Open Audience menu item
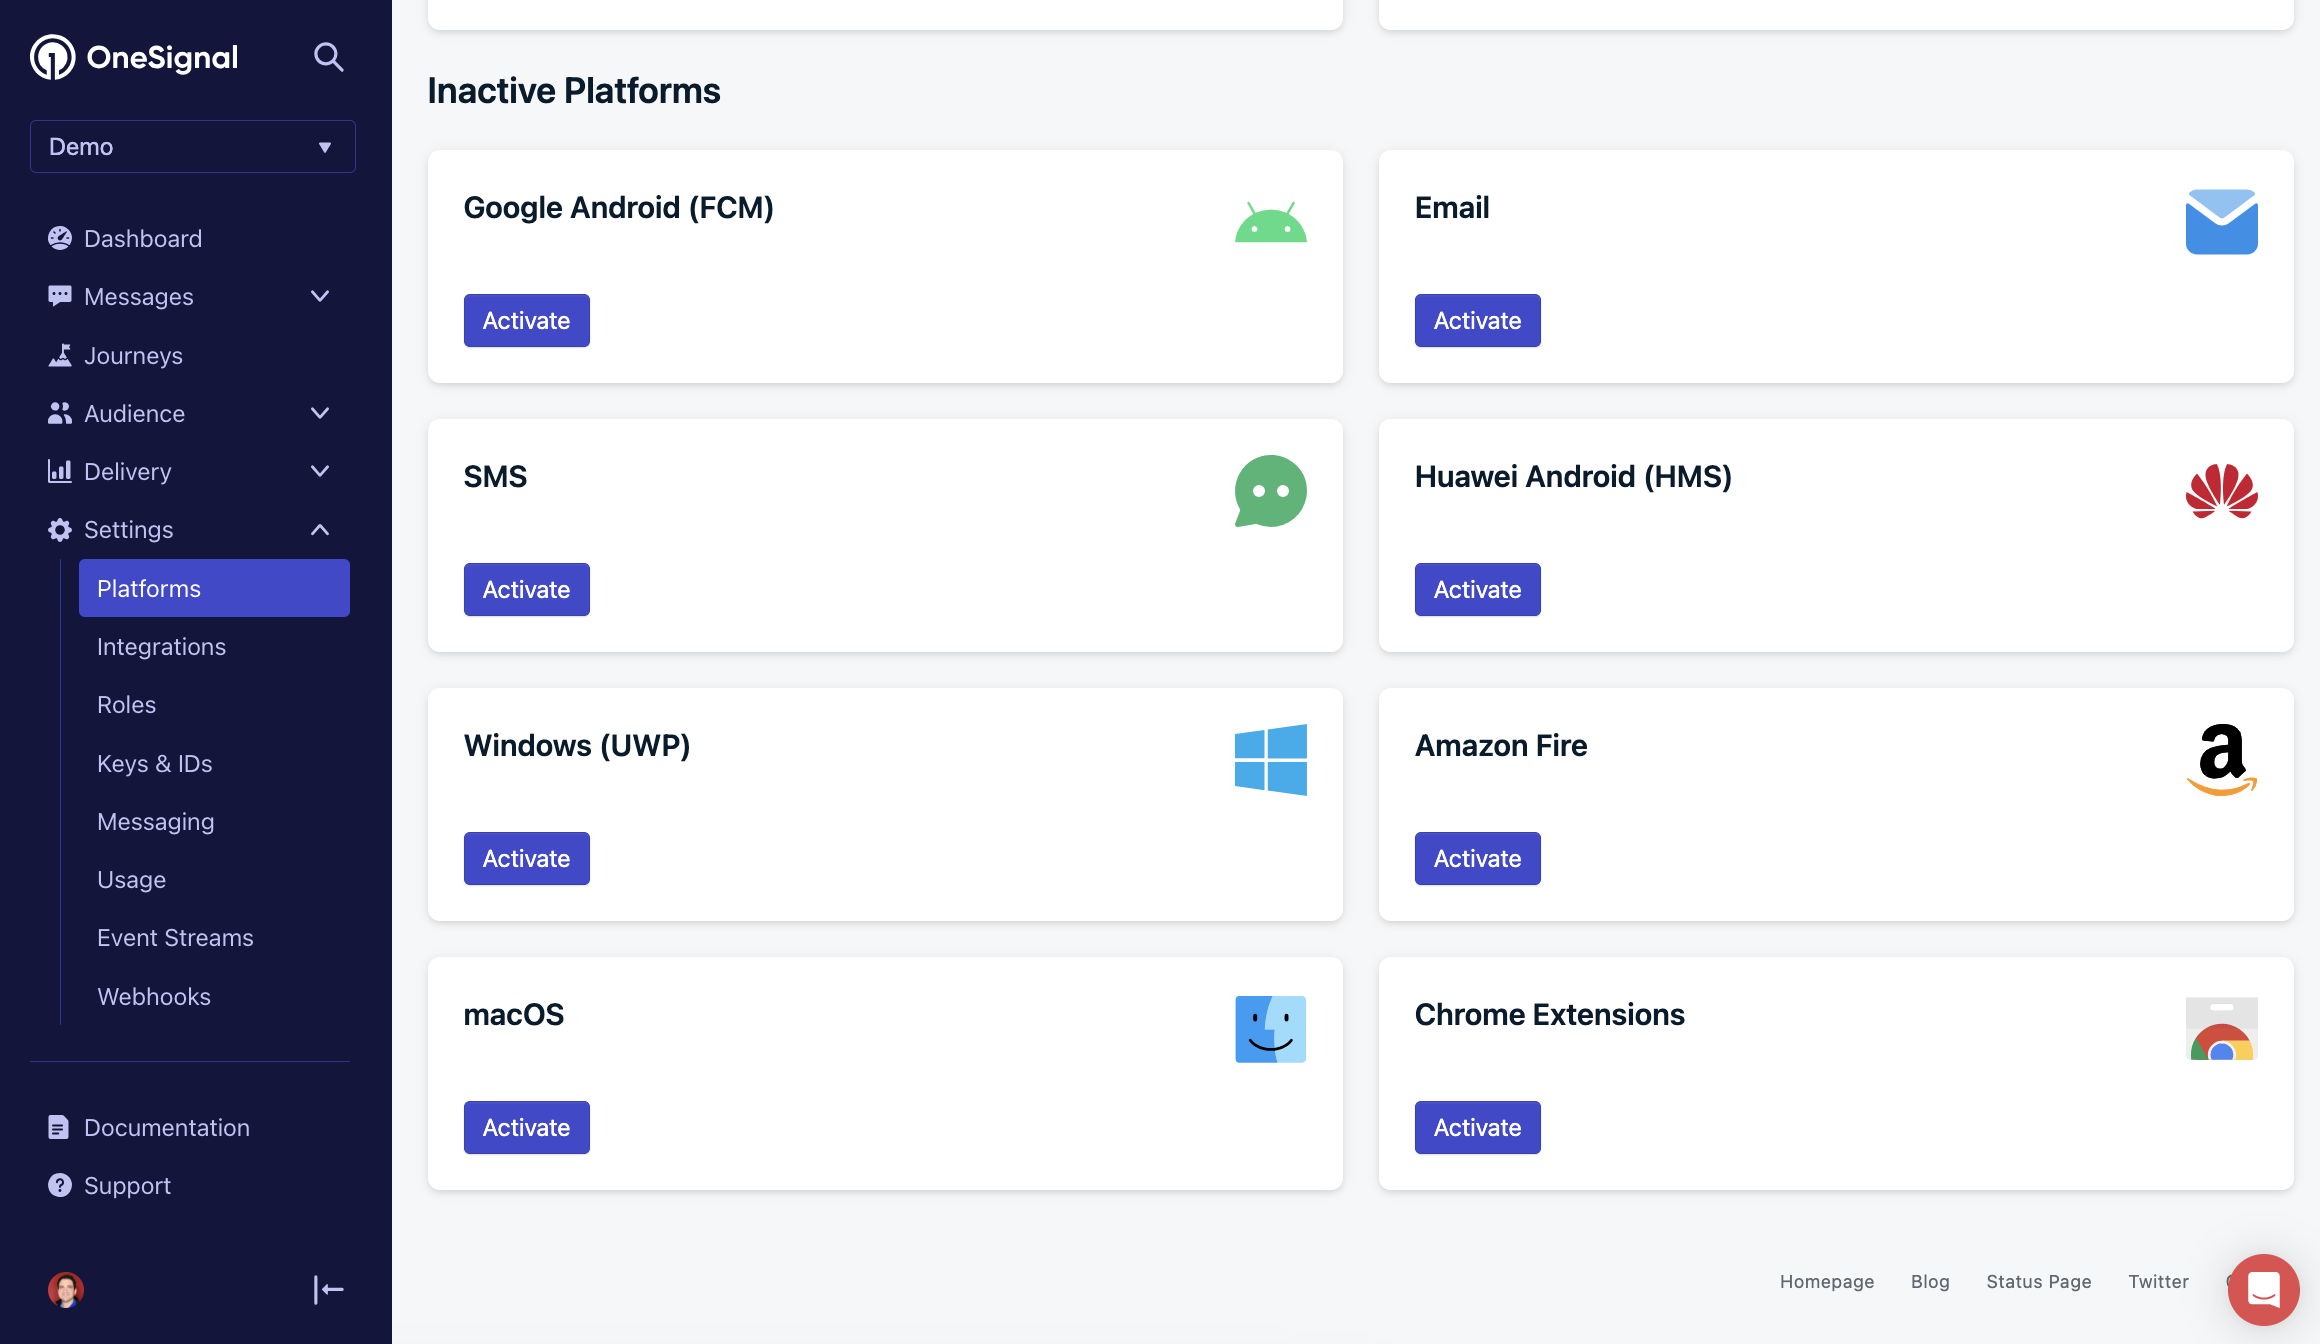The image size is (2320, 1344). tap(134, 413)
